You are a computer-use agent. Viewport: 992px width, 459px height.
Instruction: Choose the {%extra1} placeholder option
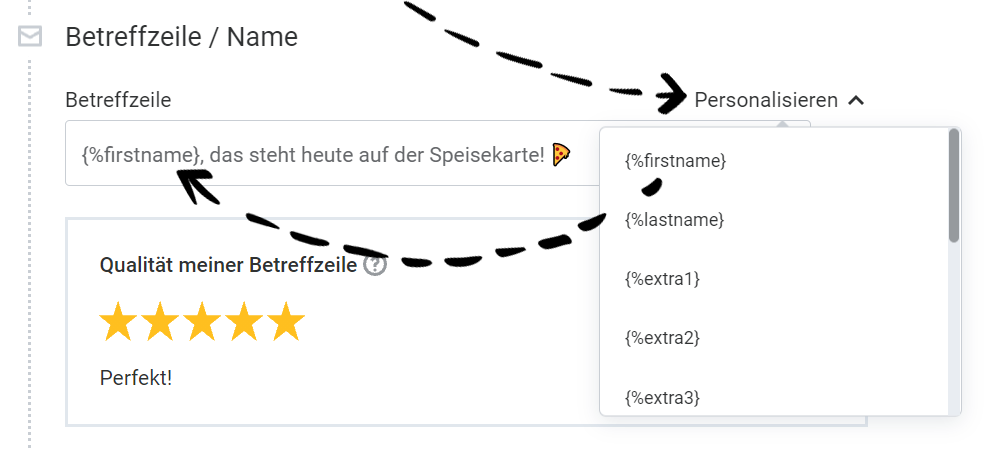pos(662,279)
